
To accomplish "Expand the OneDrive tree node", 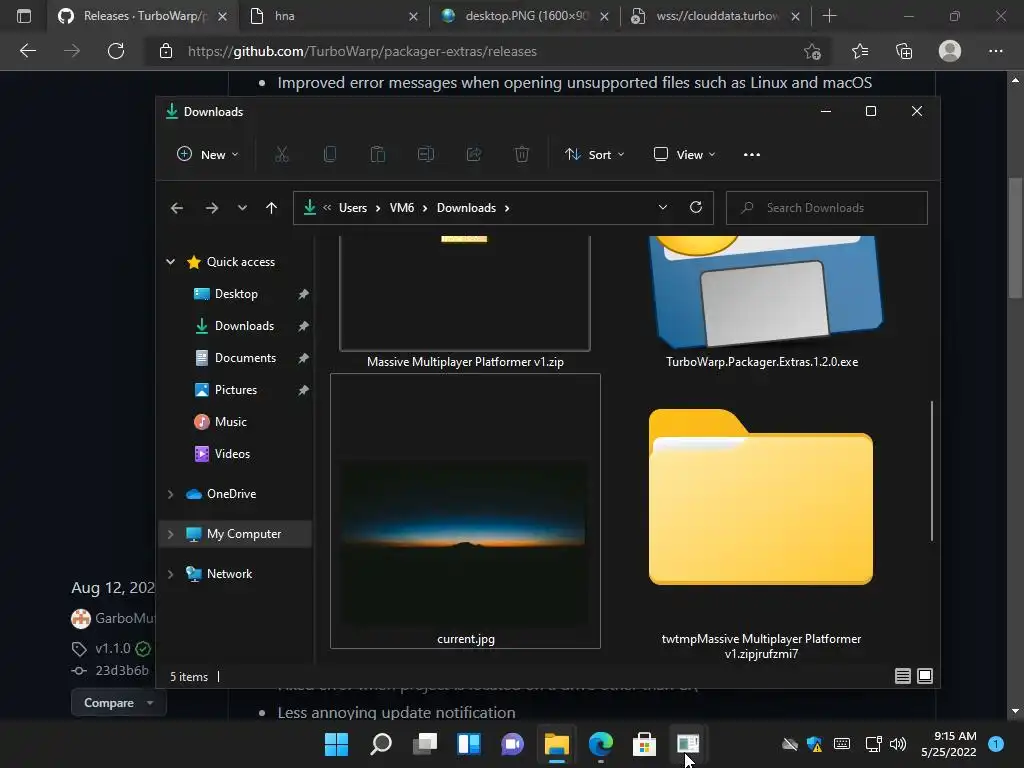I will click(x=170, y=494).
